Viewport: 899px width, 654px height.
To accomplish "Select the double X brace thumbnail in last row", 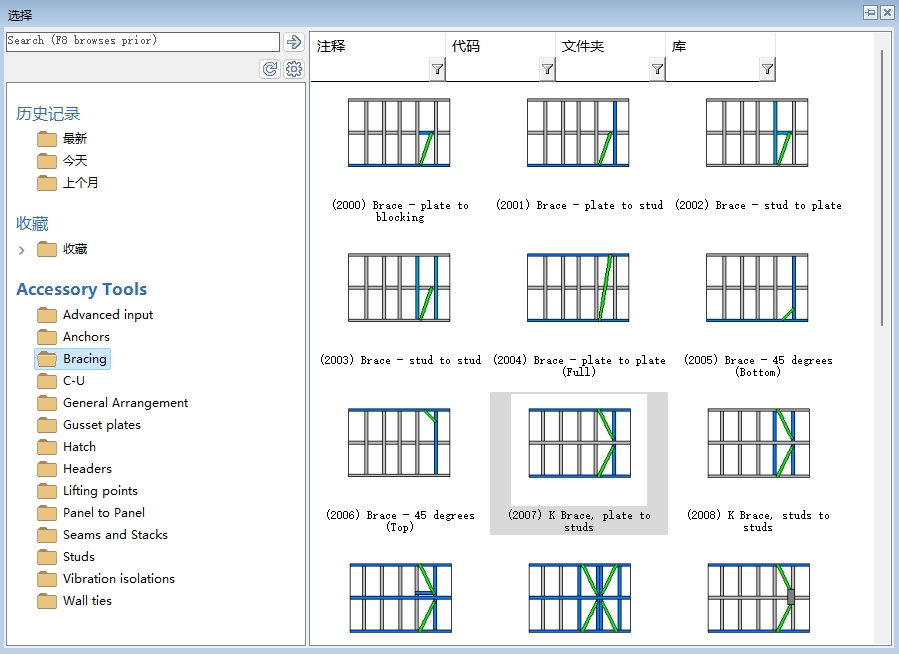I will tap(580, 598).
